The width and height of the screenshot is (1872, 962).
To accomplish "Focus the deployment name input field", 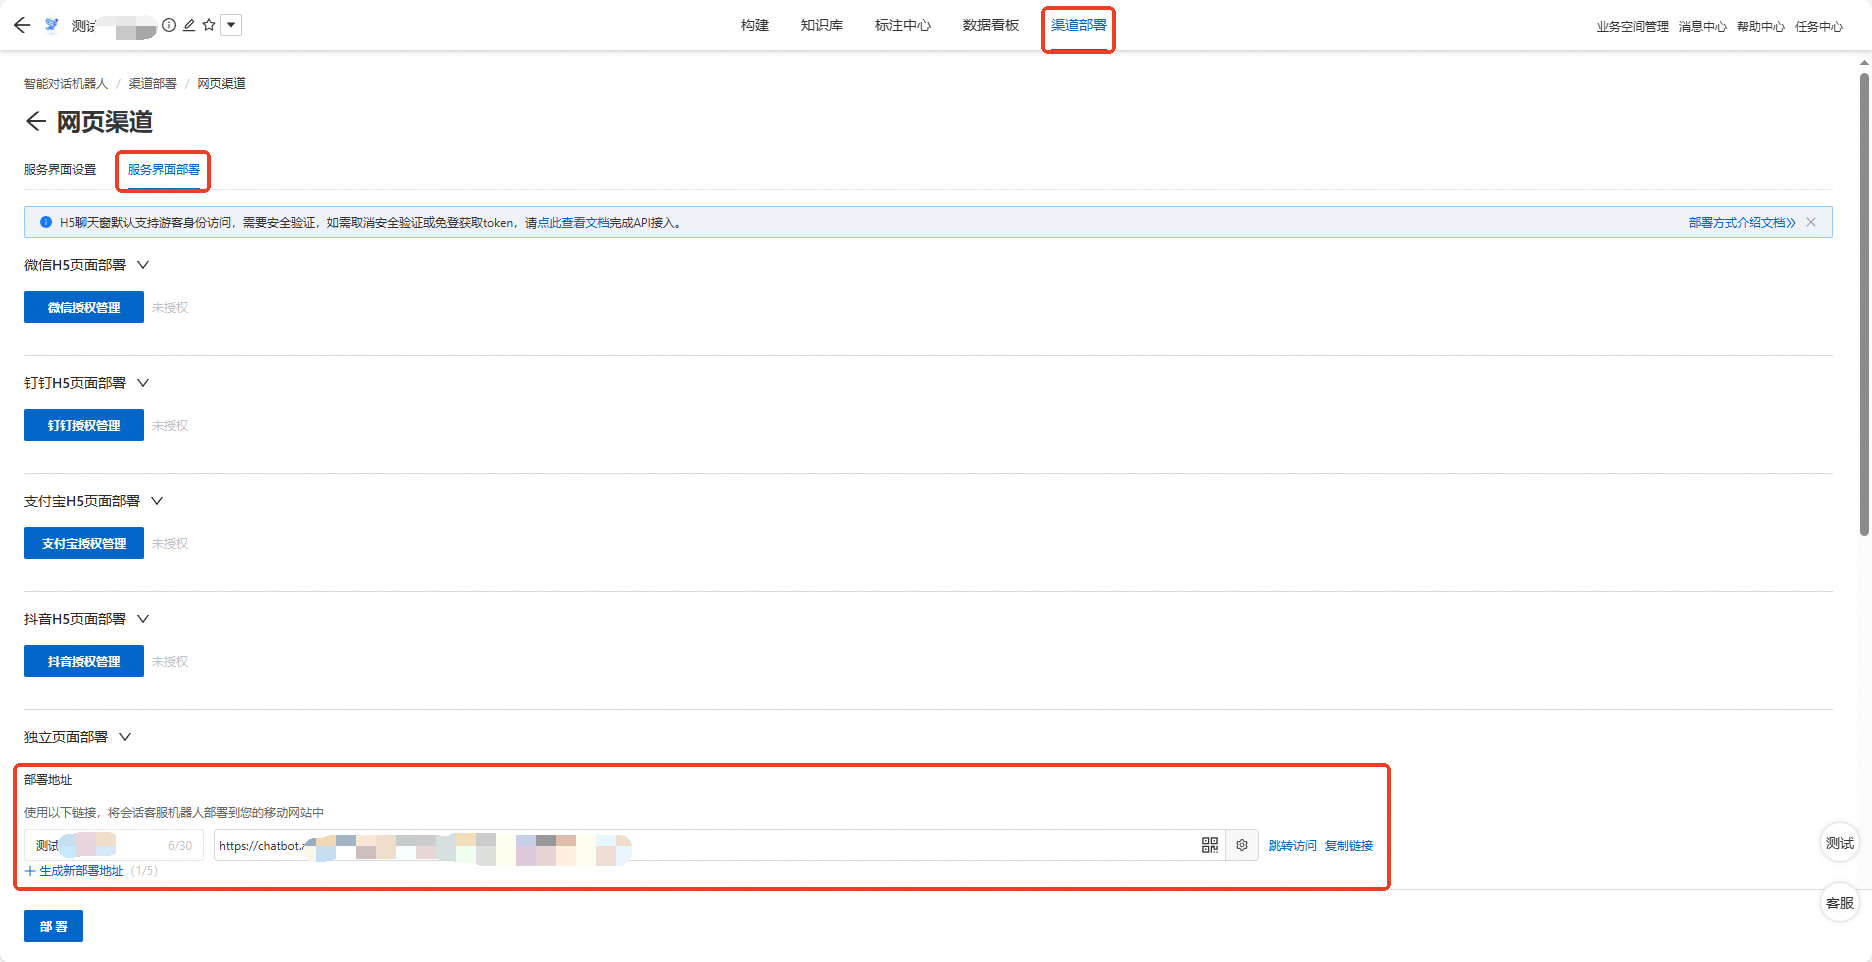I will [x=114, y=845].
